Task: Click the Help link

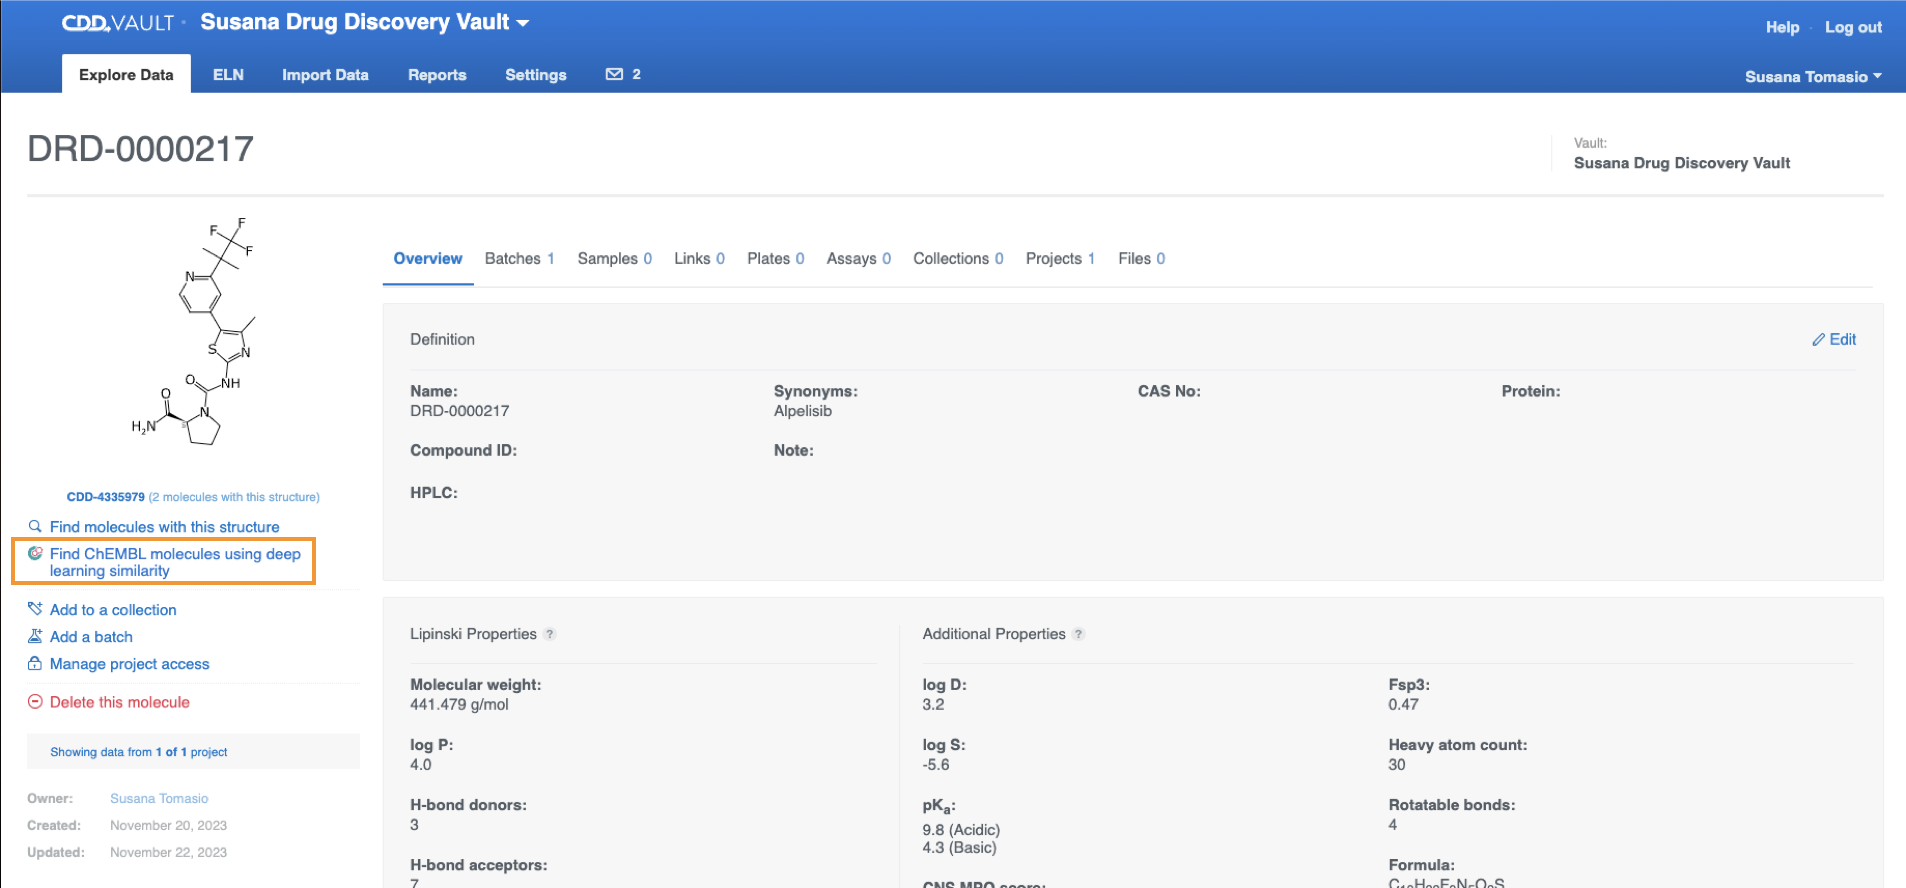Action: point(1782,27)
